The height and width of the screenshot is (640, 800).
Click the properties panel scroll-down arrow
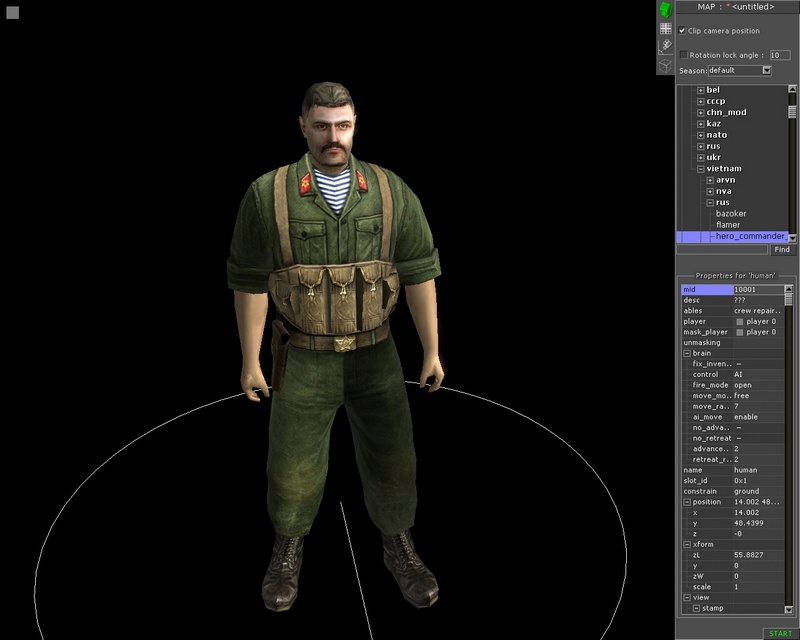[788, 609]
